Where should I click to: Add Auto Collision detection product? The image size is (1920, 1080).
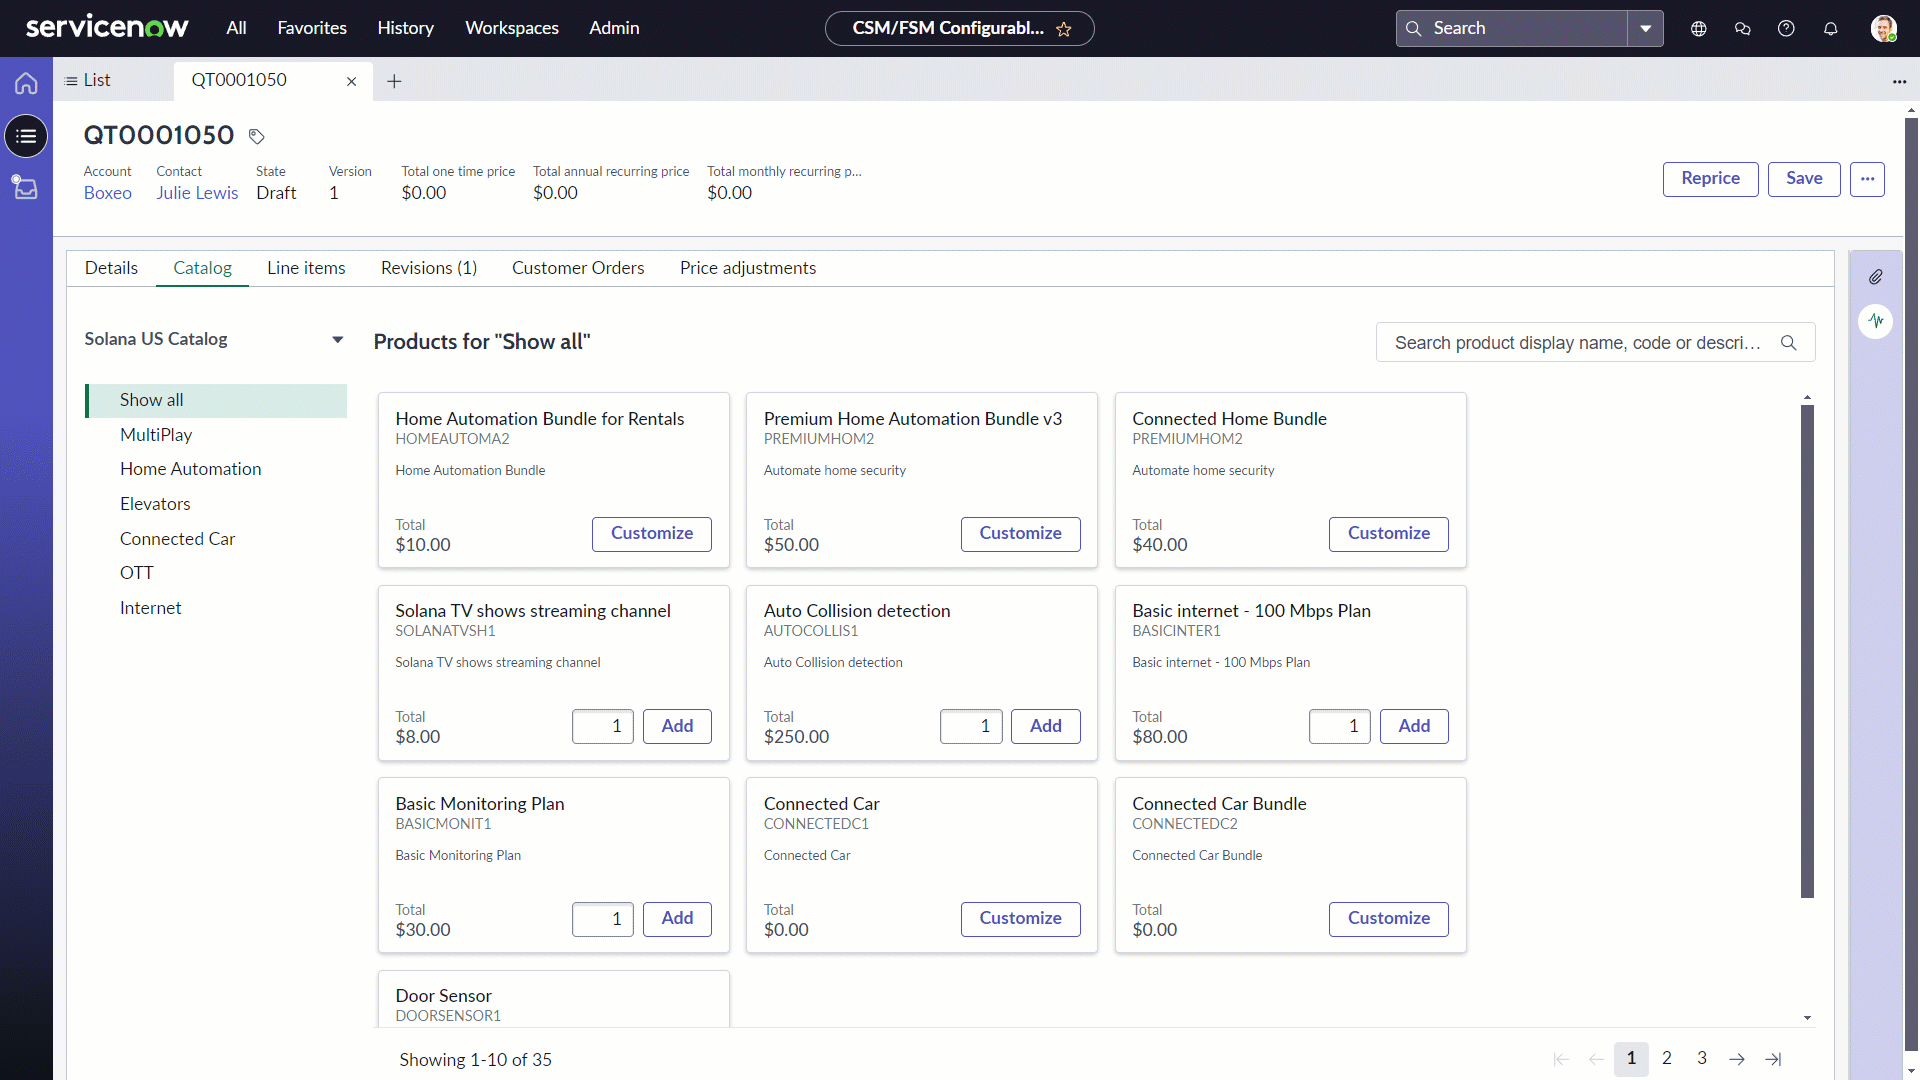pos(1045,726)
